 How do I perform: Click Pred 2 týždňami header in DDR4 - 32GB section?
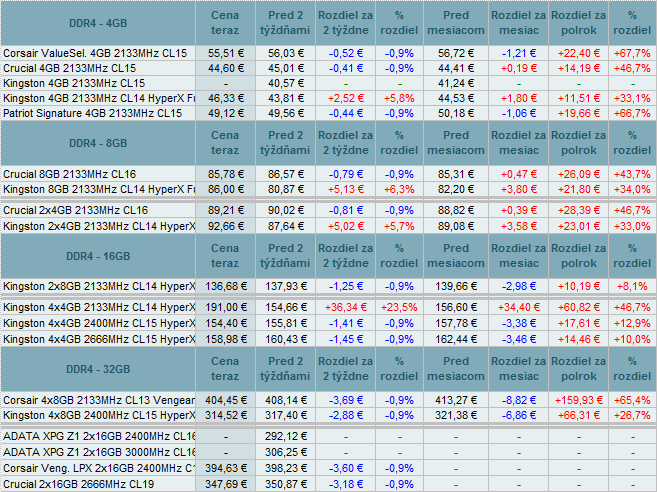285,369
